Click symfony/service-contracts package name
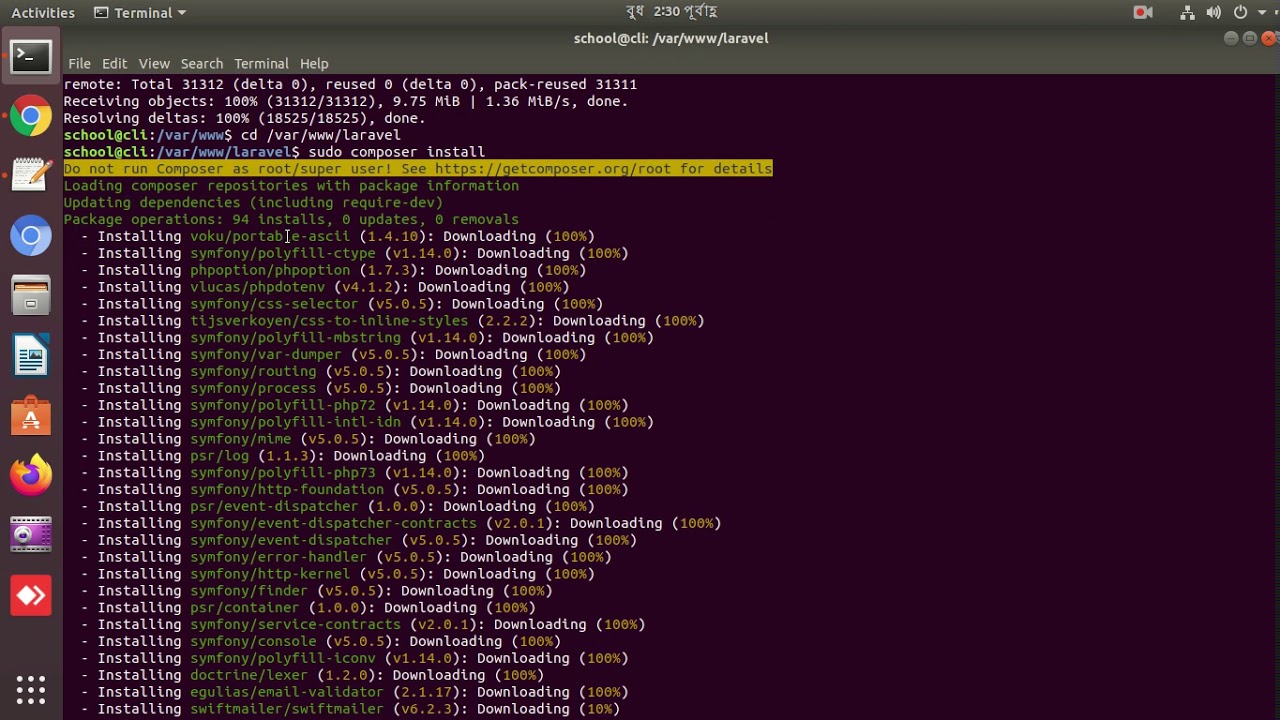This screenshot has width=1280, height=720. point(295,624)
